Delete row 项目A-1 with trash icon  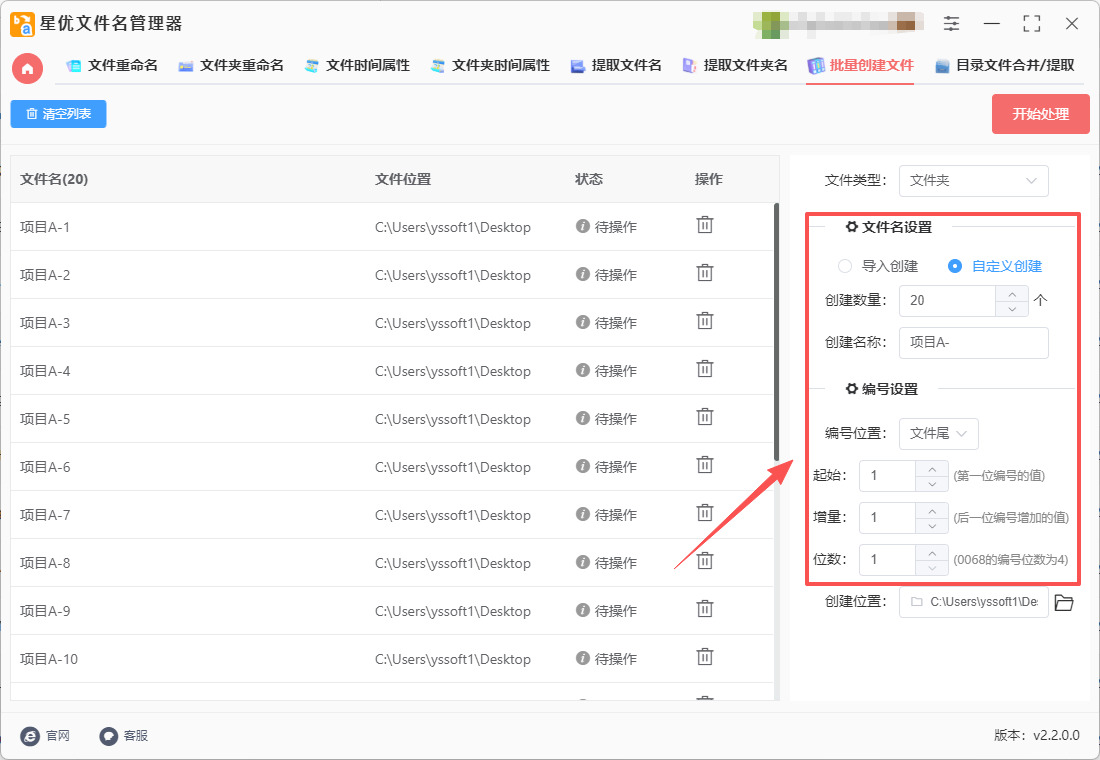tap(704, 225)
